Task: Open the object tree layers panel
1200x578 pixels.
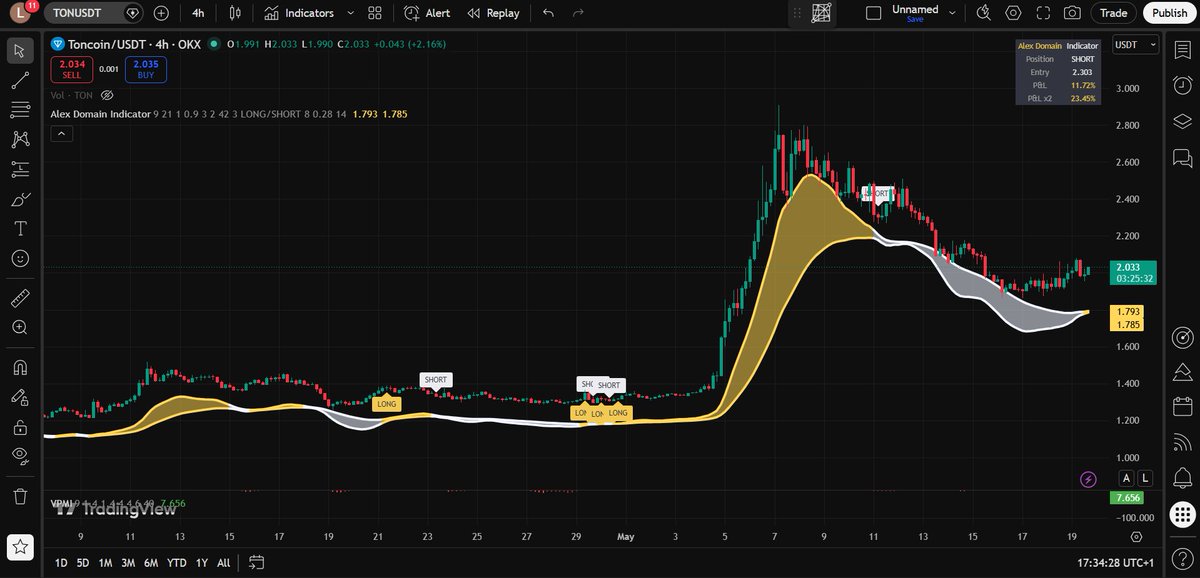Action: coord(1181,122)
